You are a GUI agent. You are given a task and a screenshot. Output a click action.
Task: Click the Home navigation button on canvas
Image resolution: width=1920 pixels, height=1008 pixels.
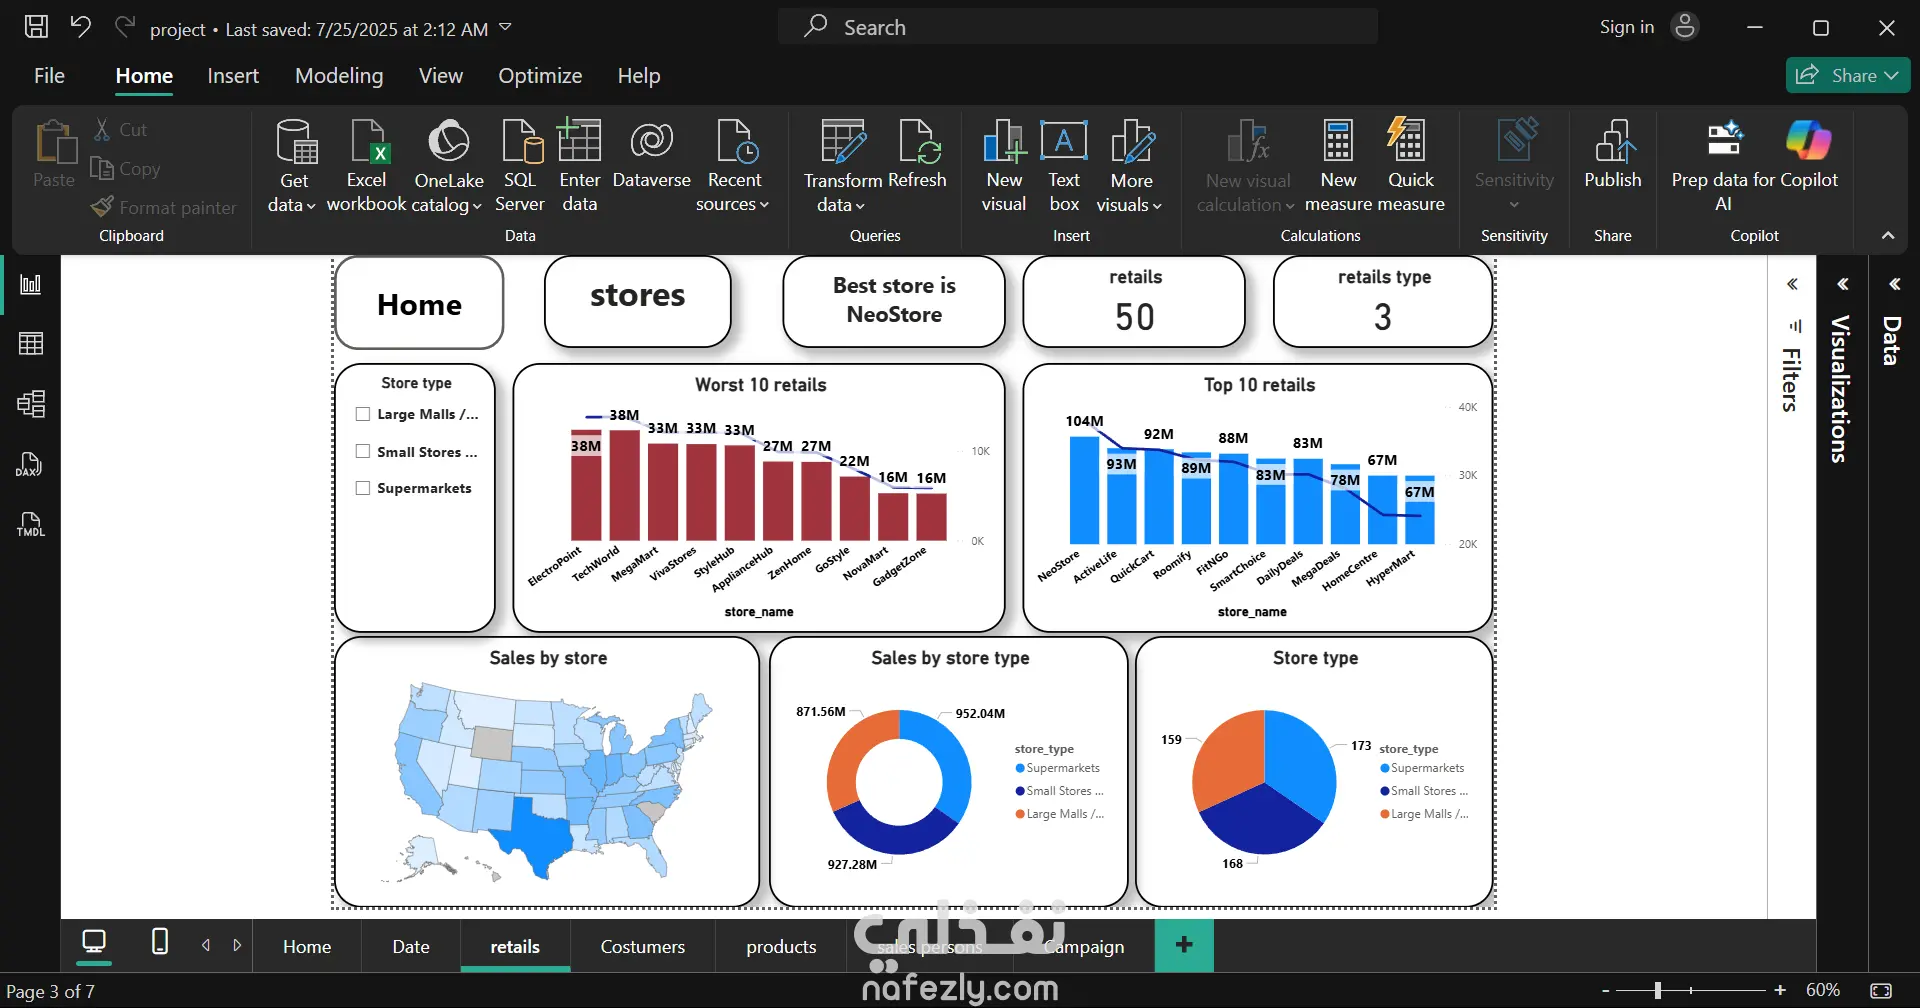click(419, 303)
